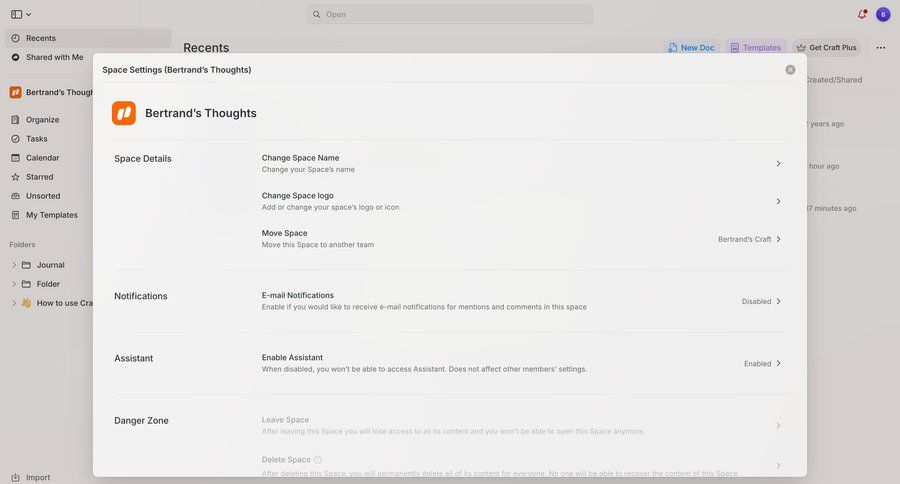This screenshot has width=900, height=484.
Task: Open the sidebar layout dropdown arrow
Action: pos(29,15)
